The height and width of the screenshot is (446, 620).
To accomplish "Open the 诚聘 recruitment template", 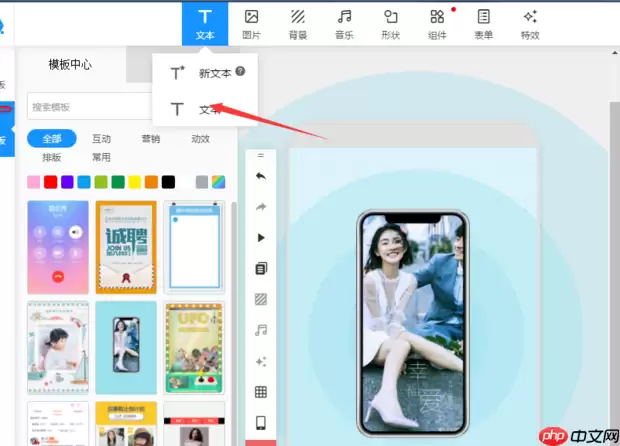I will 126,247.
